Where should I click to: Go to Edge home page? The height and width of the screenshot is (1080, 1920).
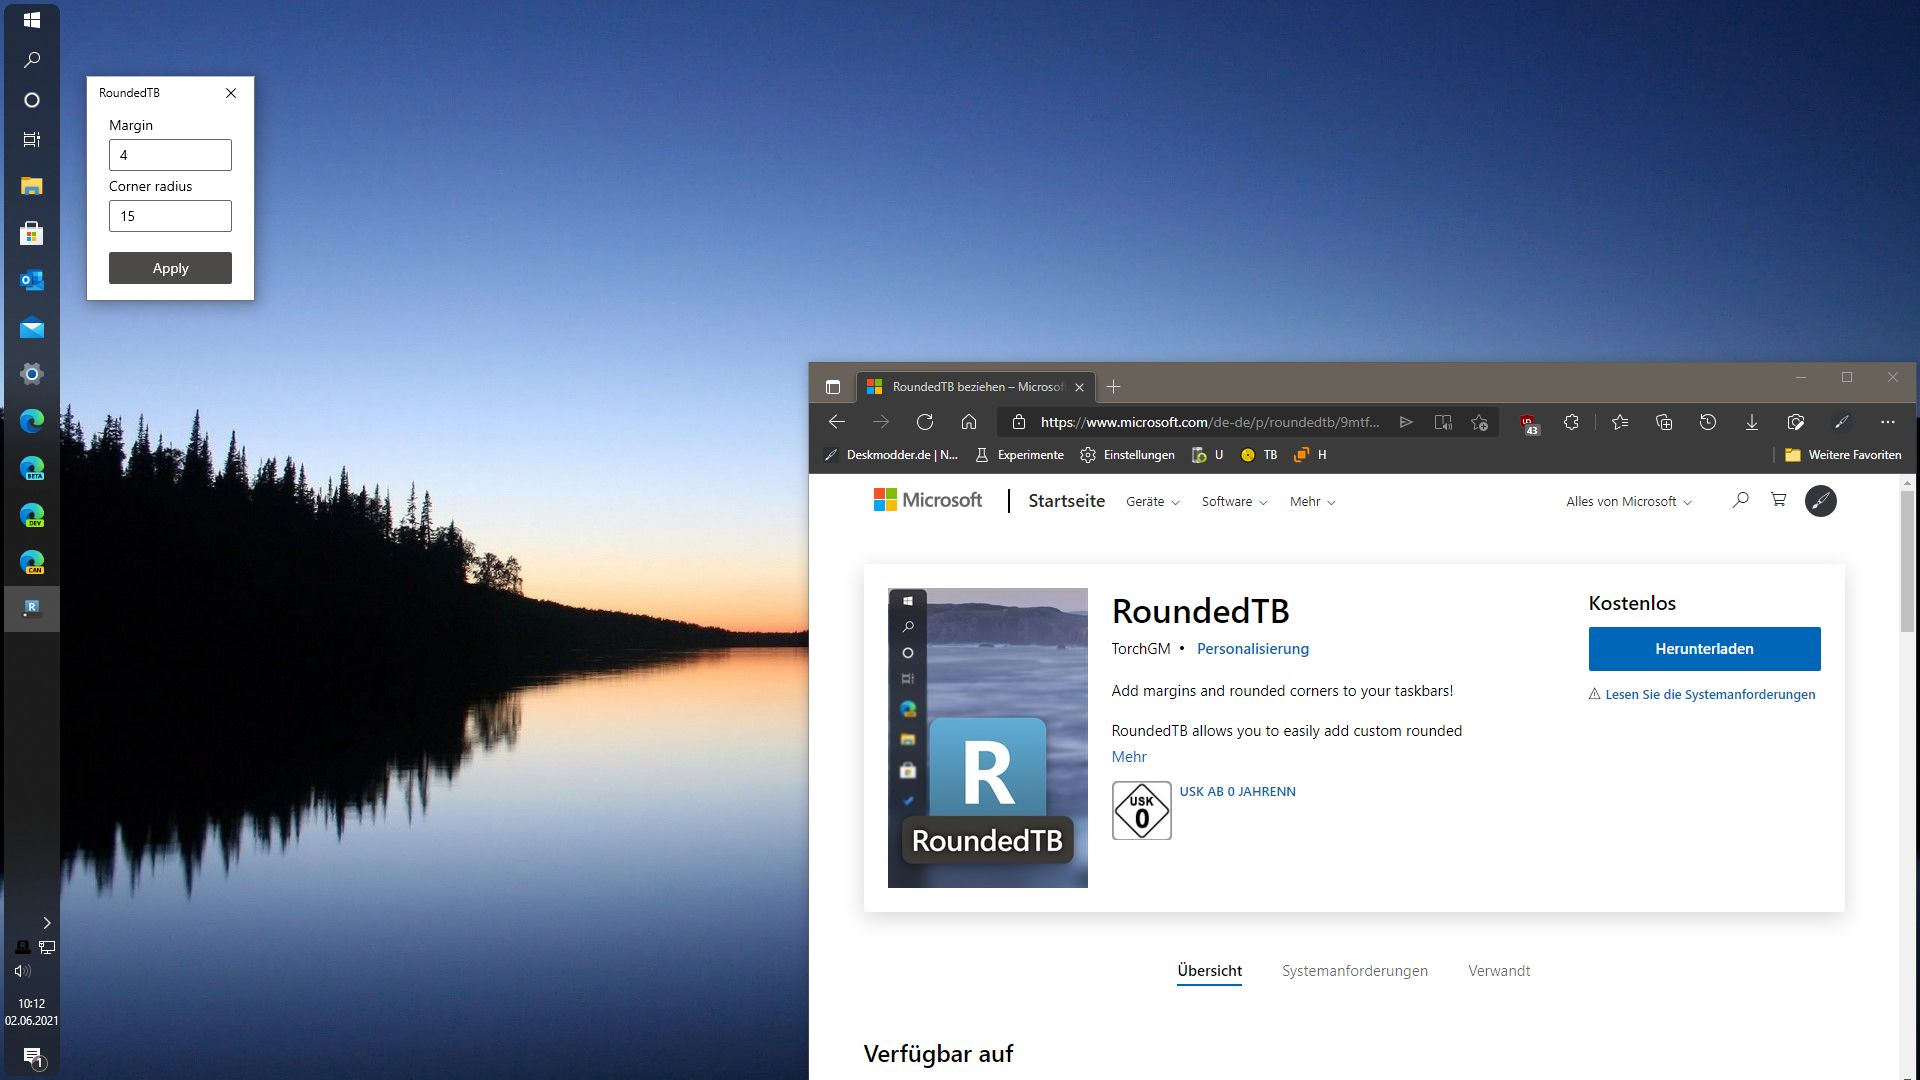tap(969, 422)
